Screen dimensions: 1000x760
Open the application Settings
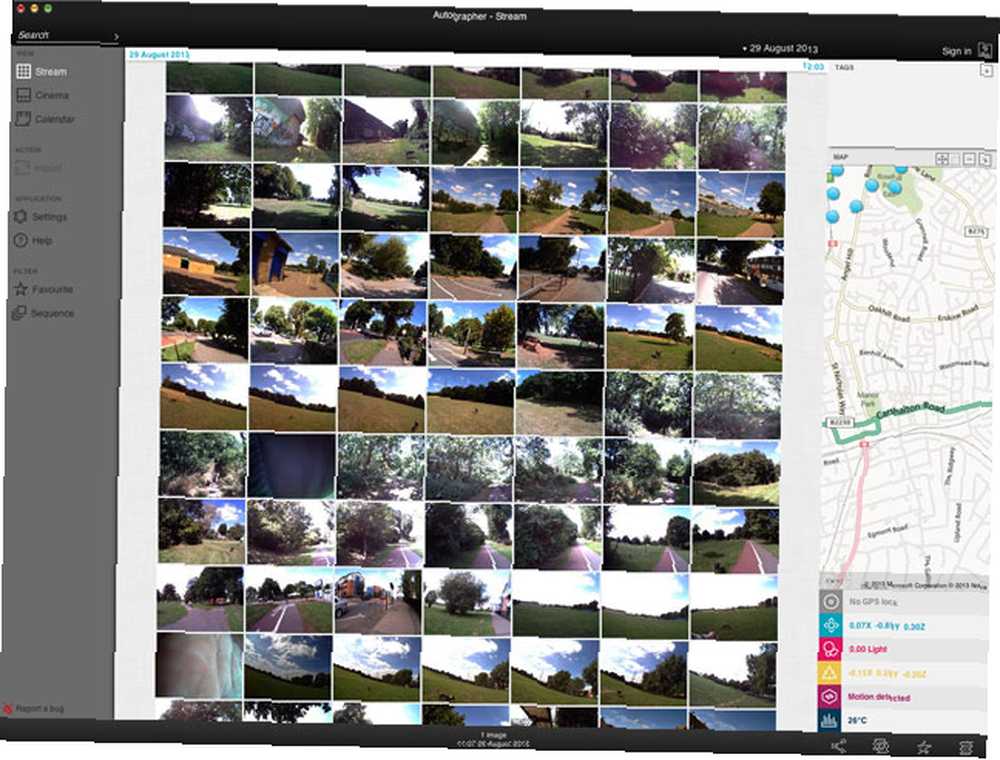[40, 217]
